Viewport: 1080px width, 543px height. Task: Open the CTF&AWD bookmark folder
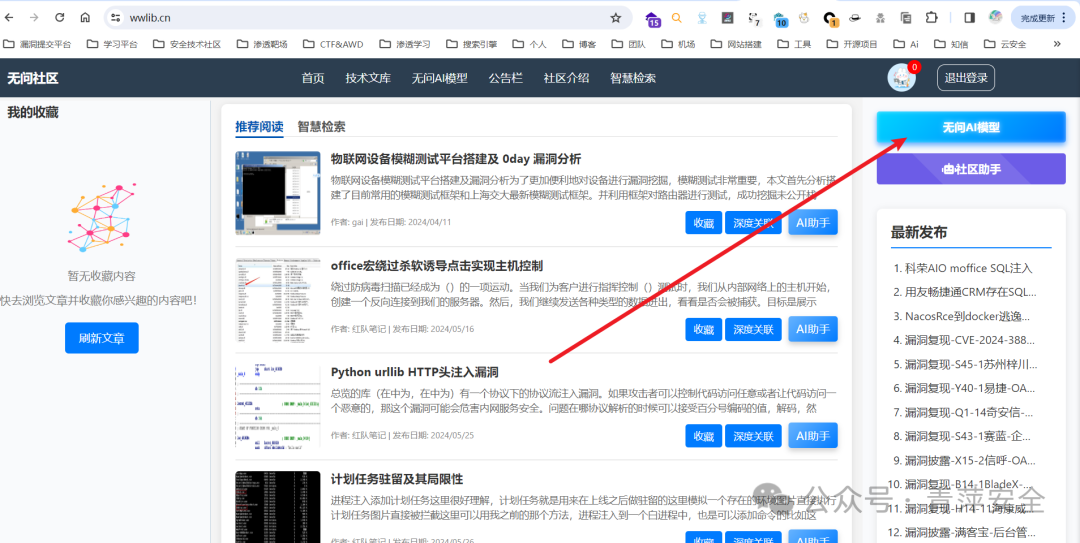coord(333,44)
